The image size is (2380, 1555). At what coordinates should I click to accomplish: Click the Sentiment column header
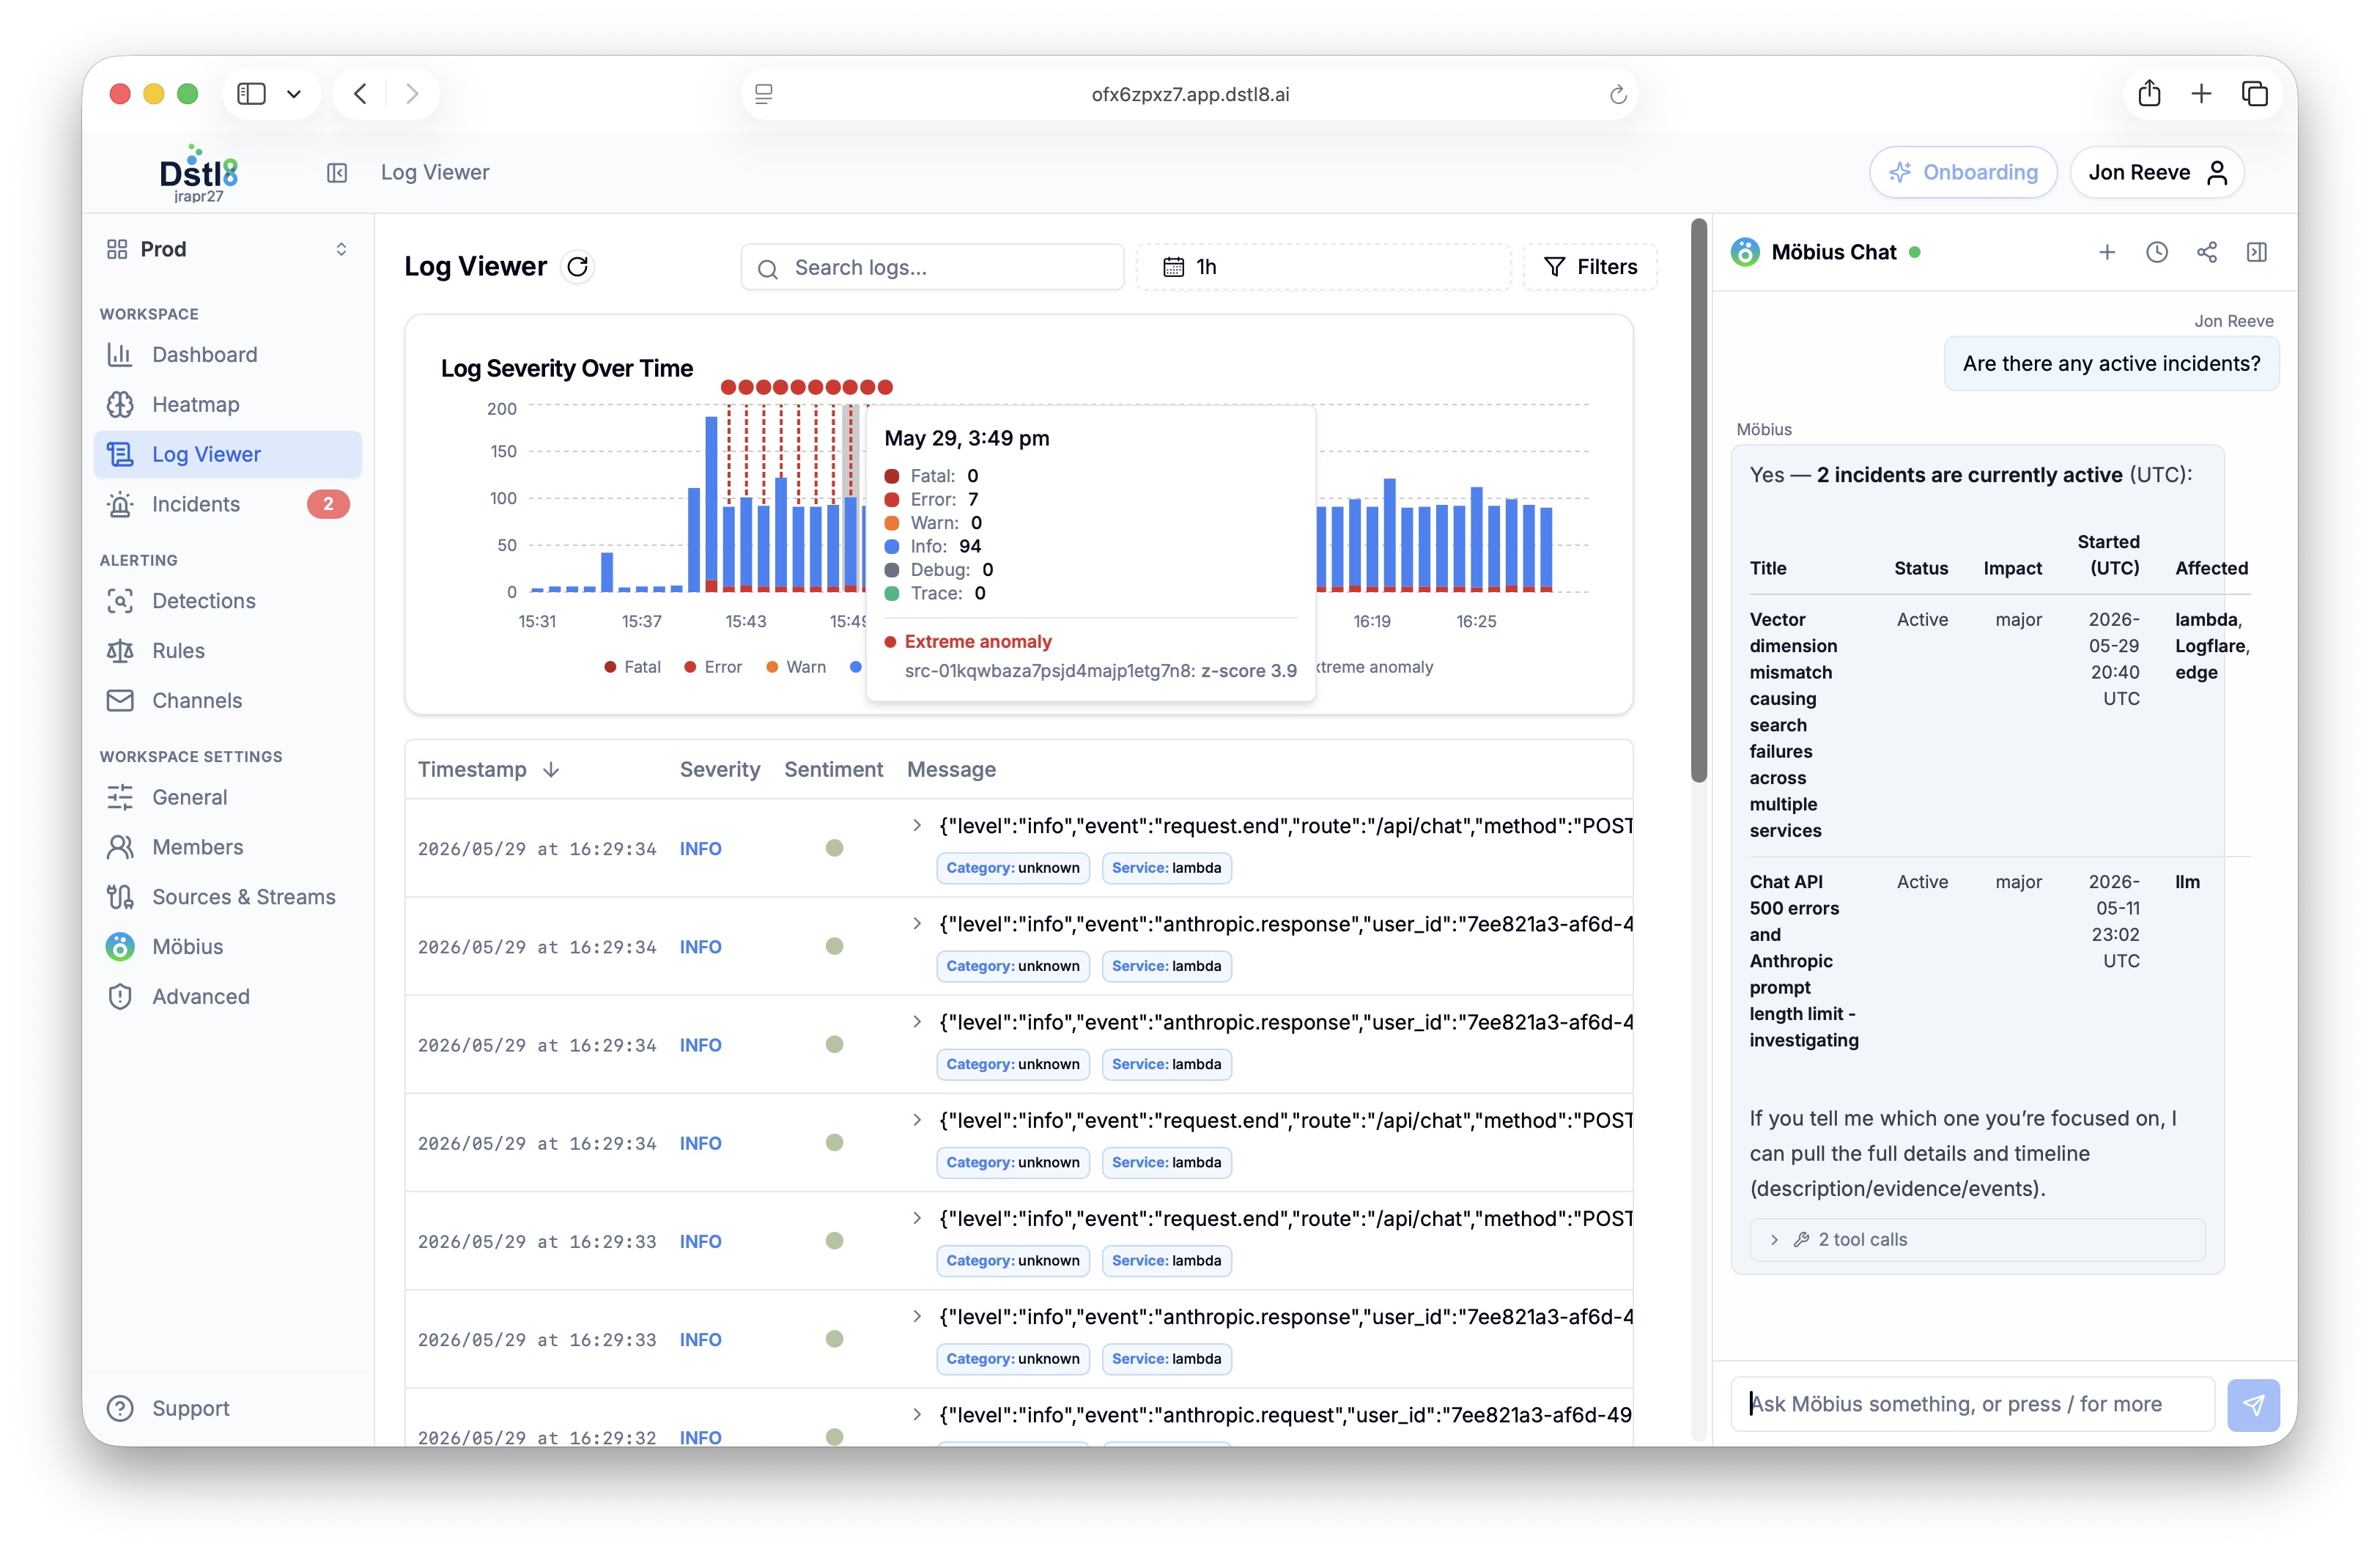pyautogui.click(x=833, y=769)
